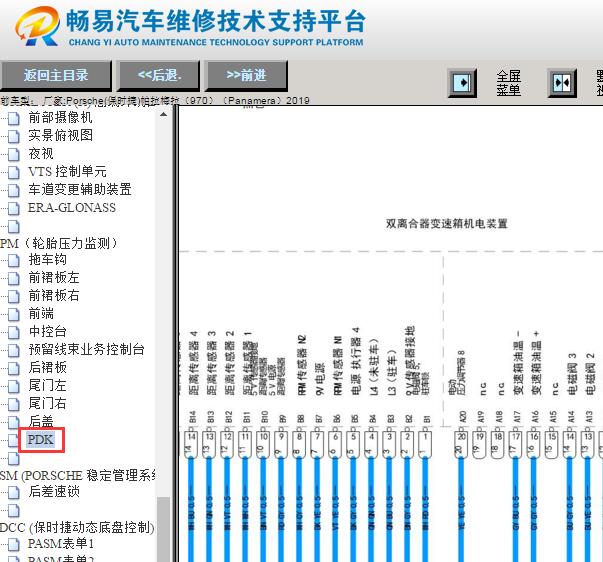
Task: Click document icon beside 中控台
Action: [14, 332]
